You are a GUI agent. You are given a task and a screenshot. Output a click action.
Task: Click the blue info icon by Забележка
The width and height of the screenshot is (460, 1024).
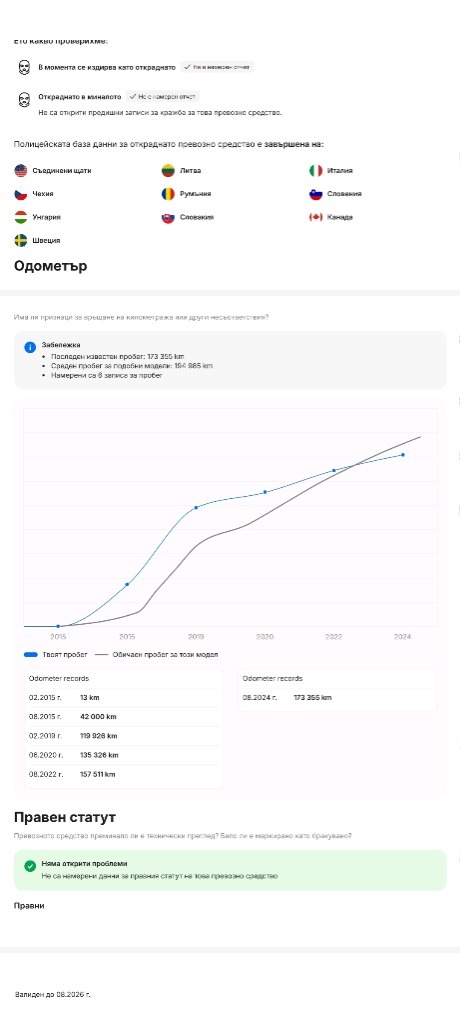(29, 347)
